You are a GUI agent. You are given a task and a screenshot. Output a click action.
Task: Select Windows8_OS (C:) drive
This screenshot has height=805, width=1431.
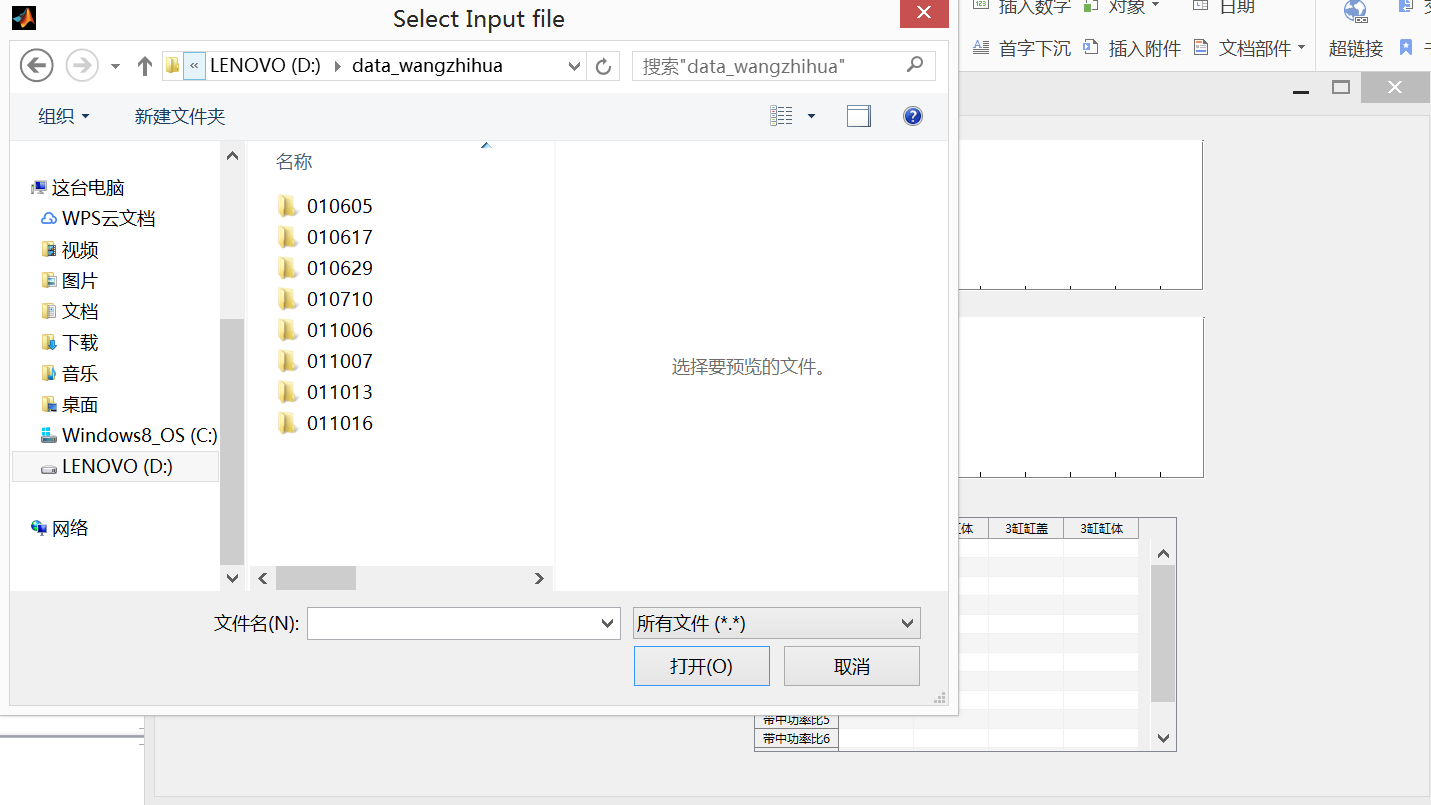click(139, 435)
